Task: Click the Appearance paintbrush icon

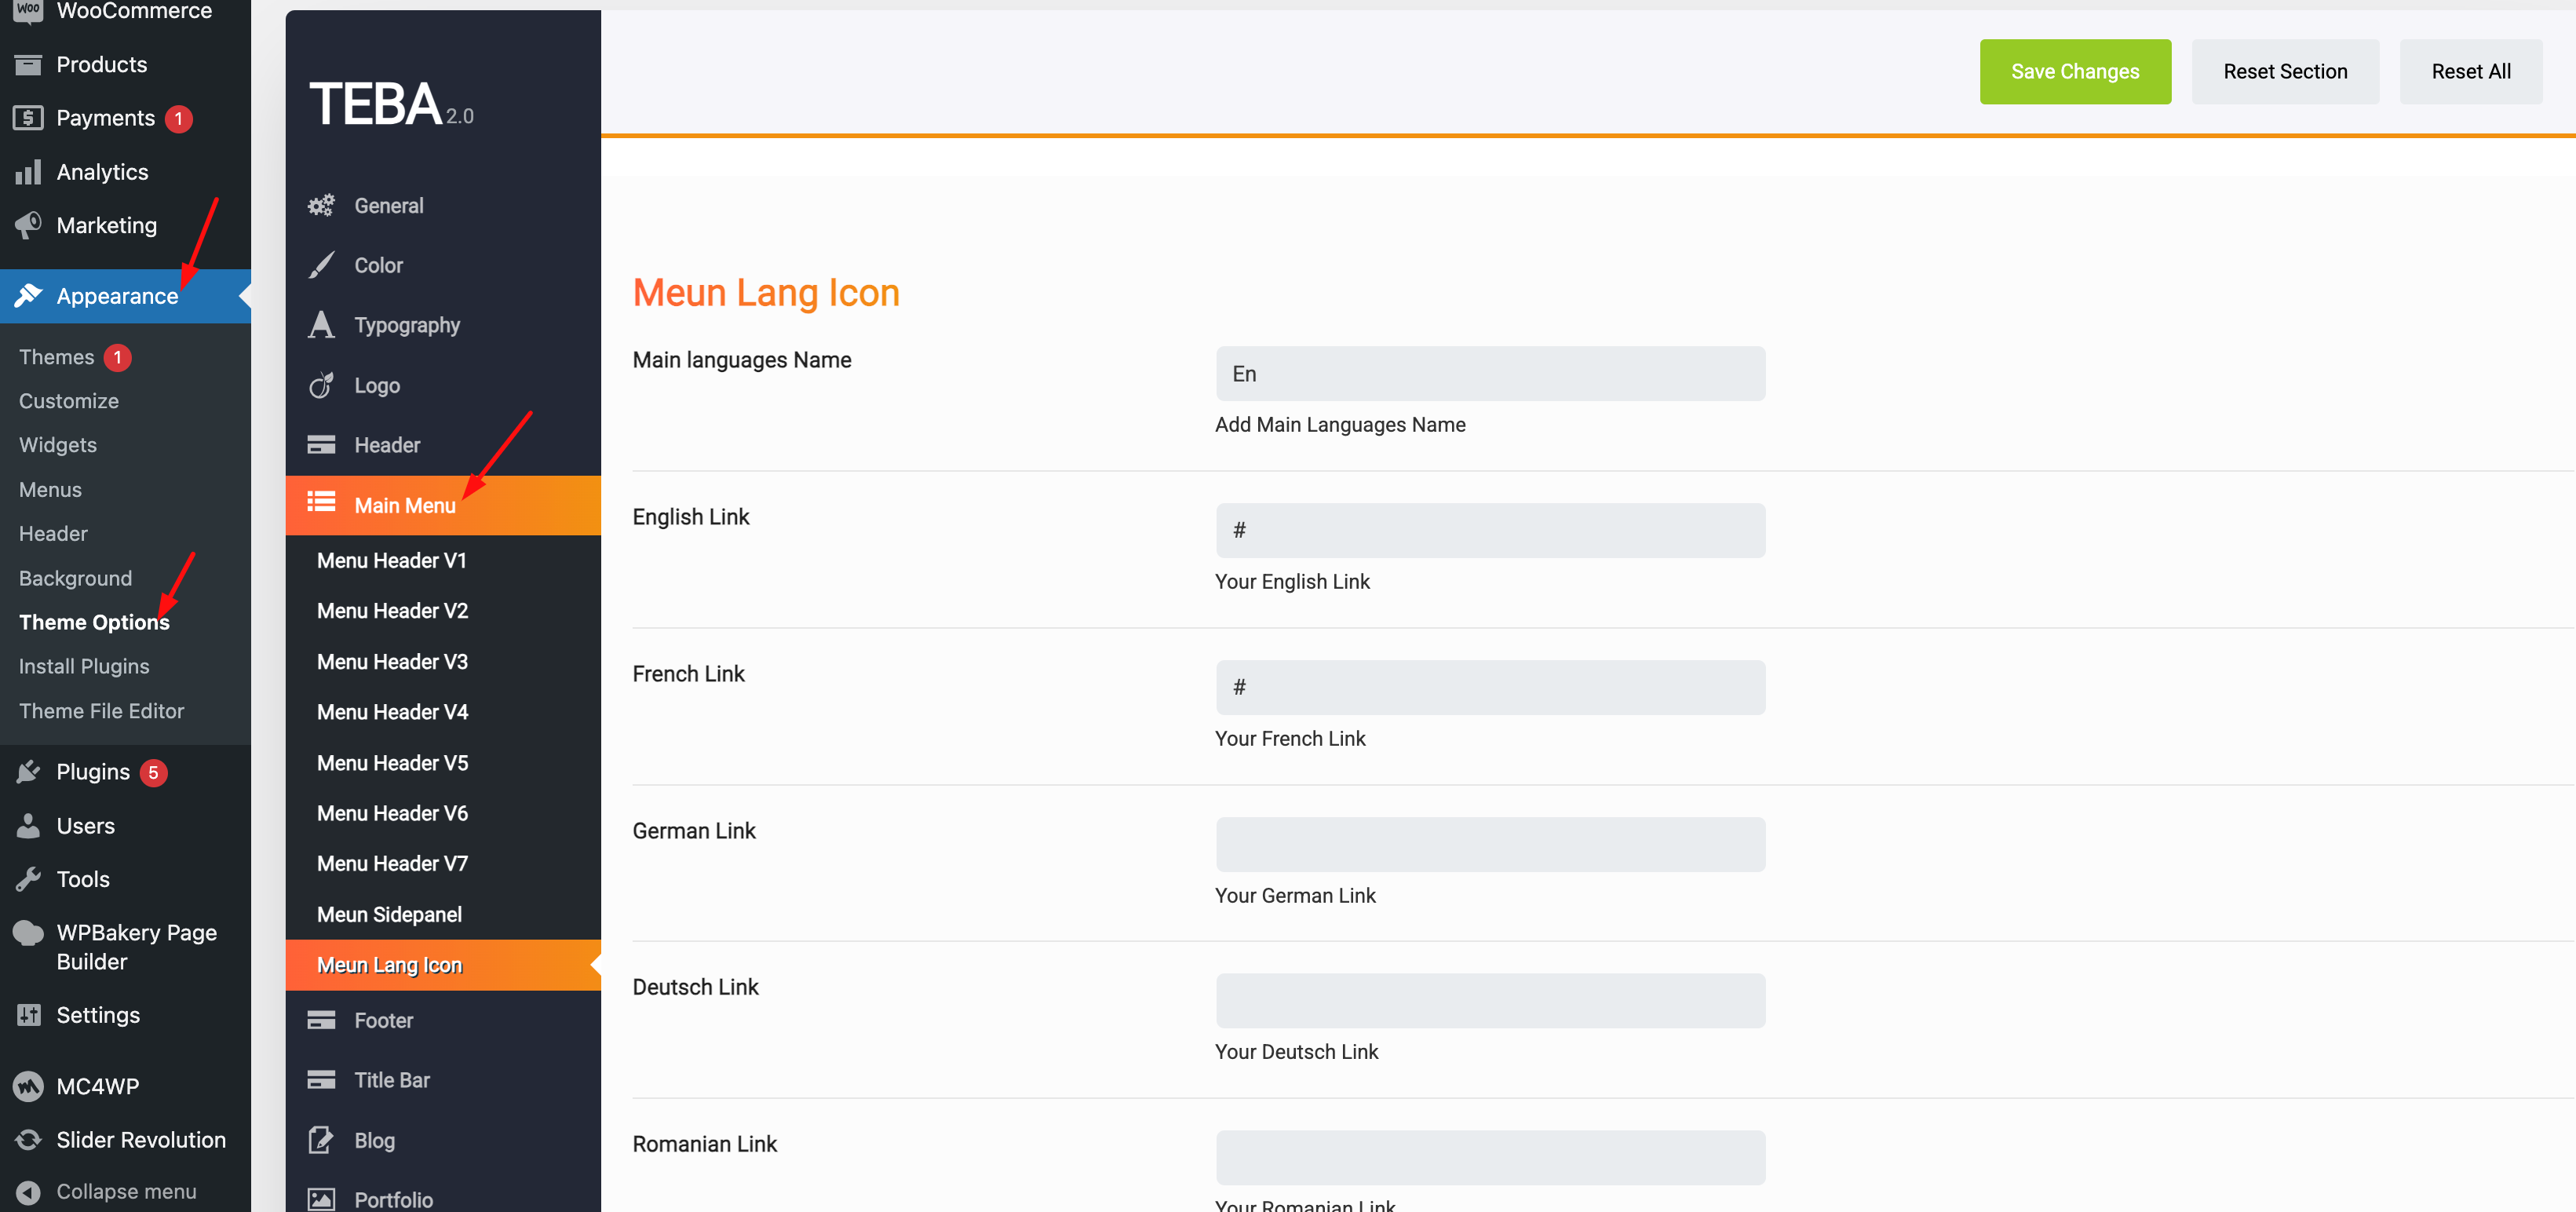Action: click(x=28, y=296)
